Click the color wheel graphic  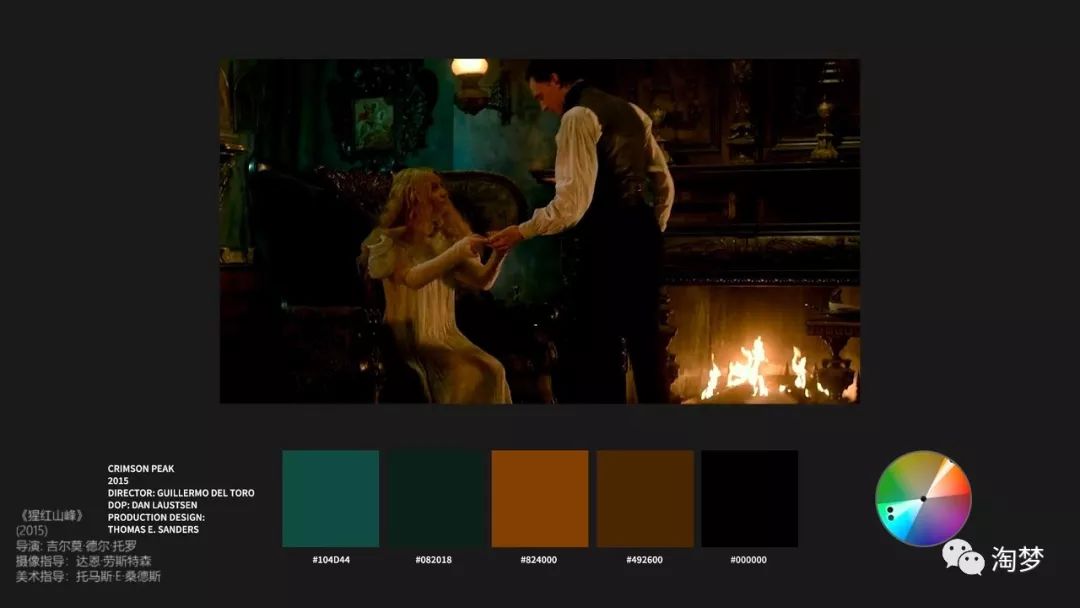click(x=923, y=498)
